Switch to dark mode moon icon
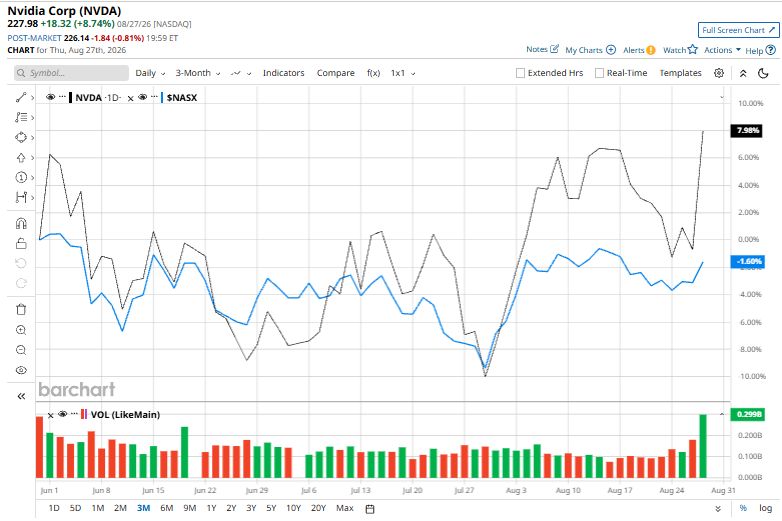The image size is (782, 521). (763, 73)
